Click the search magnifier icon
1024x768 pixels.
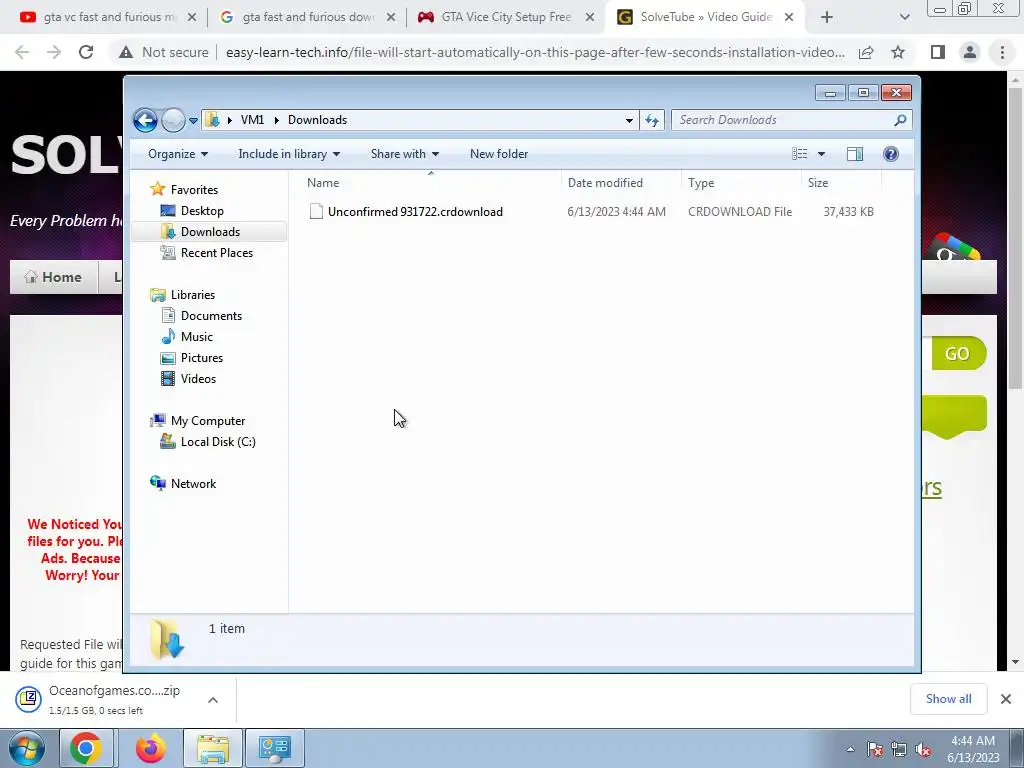click(900, 120)
